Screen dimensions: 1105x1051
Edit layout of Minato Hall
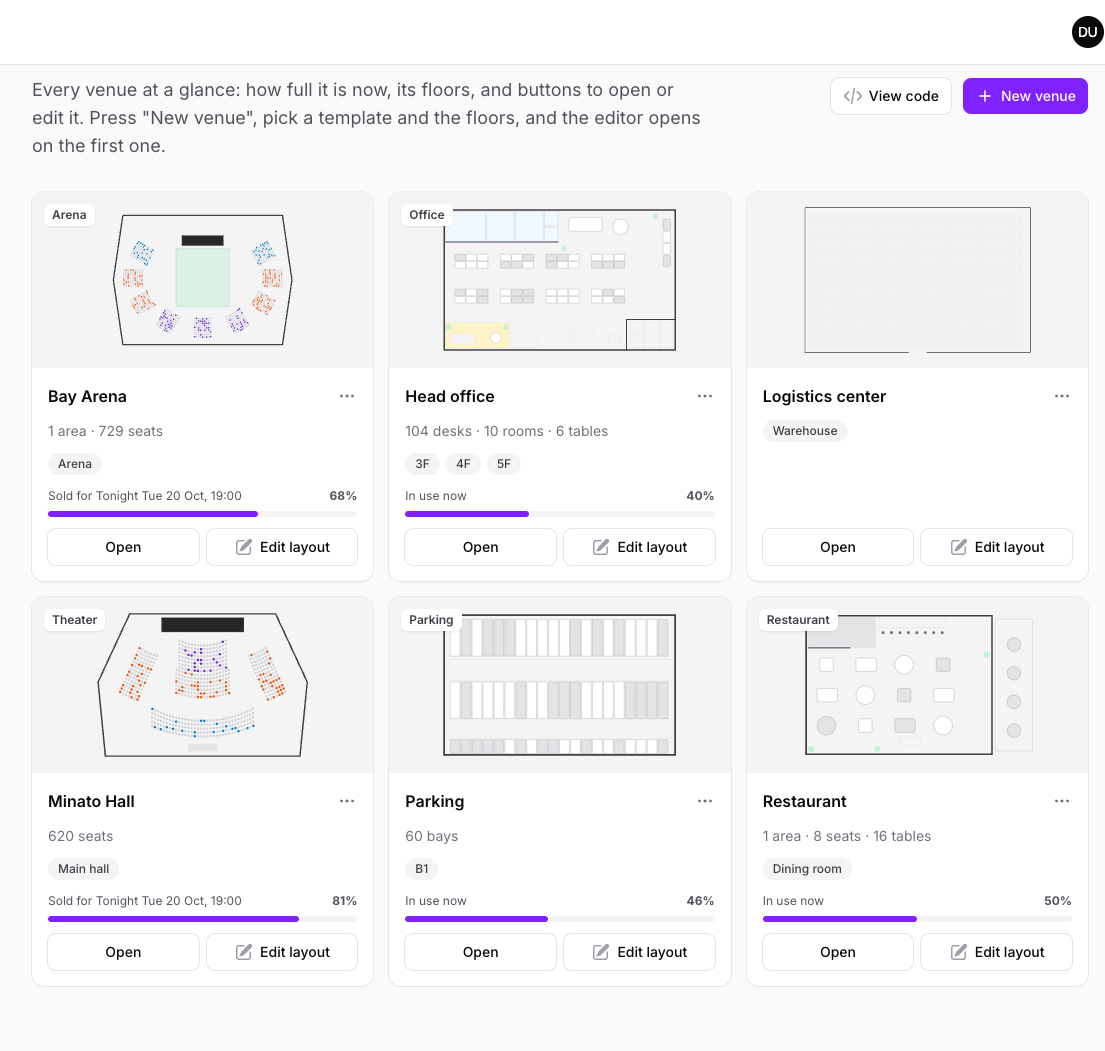pyautogui.click(x=282, y=952)
